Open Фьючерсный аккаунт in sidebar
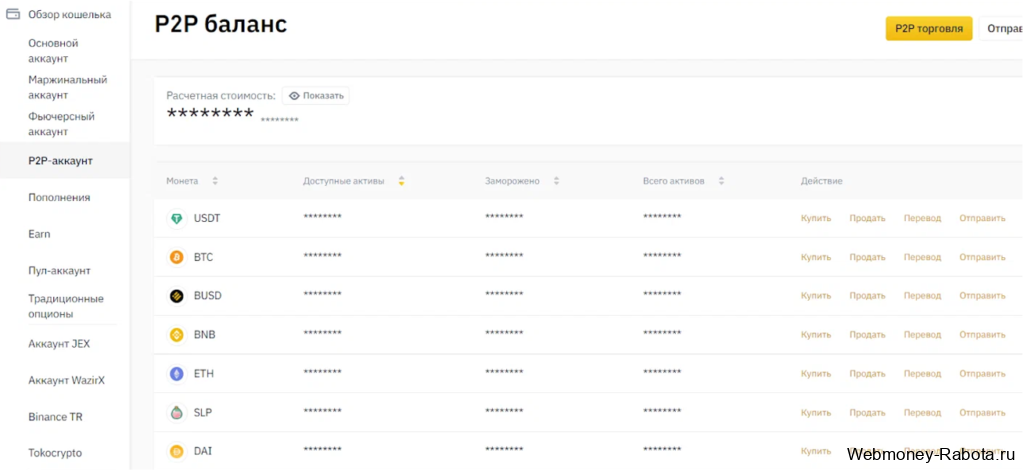1024x472 pixels. [61, 124]
